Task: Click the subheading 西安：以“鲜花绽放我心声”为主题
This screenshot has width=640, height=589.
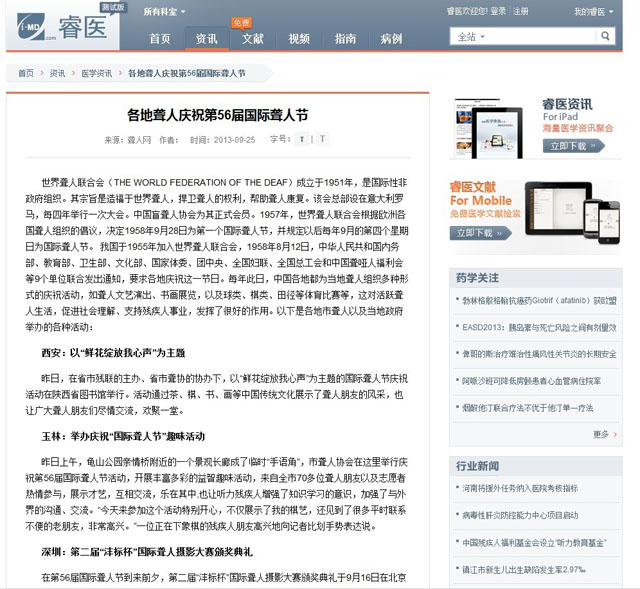Action: pyautogui.click(x=113, y=353)
